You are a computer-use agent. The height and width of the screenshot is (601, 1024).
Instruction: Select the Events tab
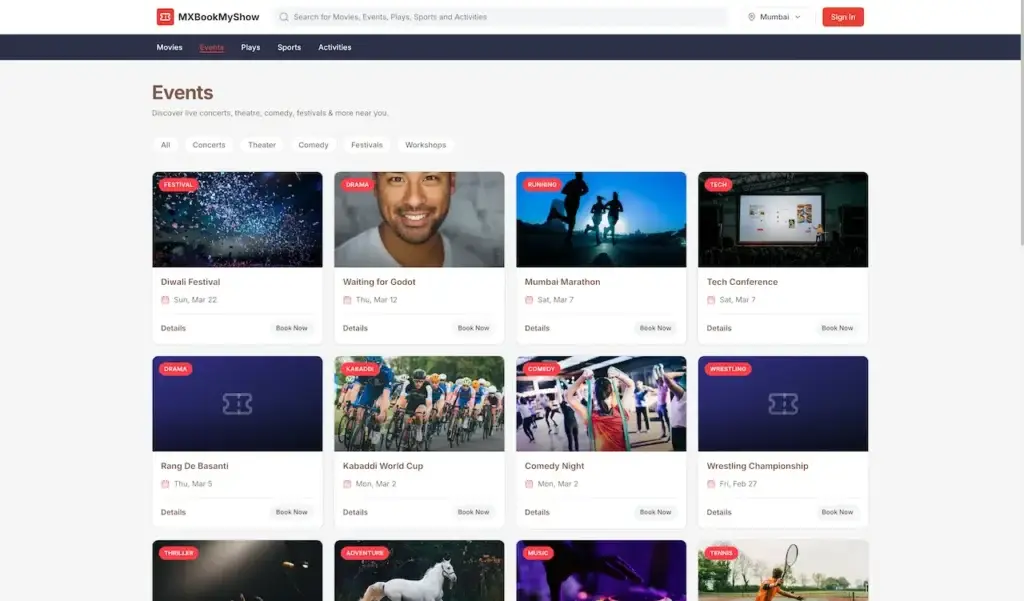point(212,47)
